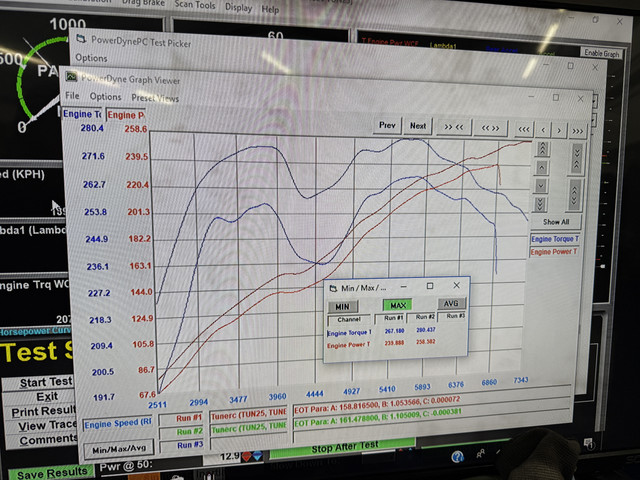Close the Min/Max popup window
This screenshot has height=480, width=640.
point(456,285)
